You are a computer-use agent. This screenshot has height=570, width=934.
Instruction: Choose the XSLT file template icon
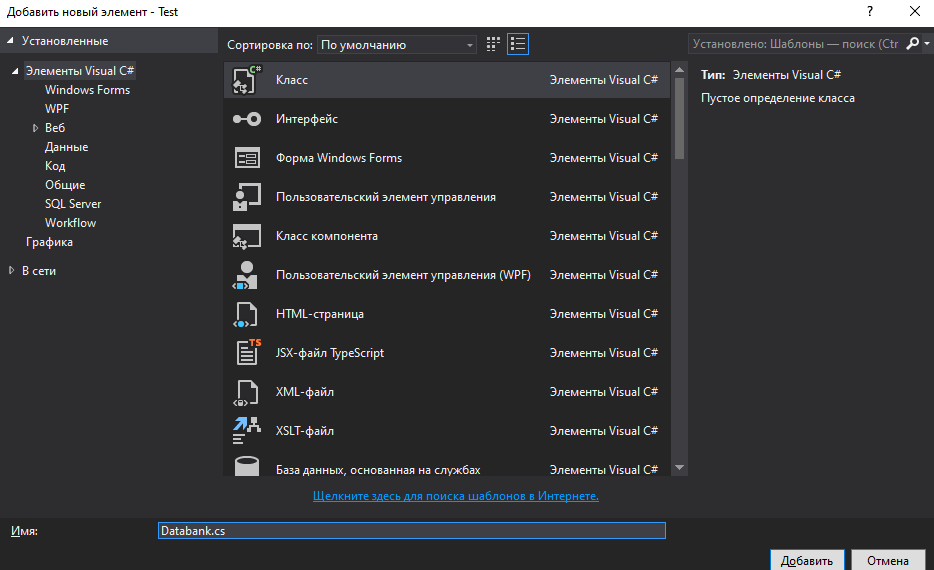(x=246, y=431)
